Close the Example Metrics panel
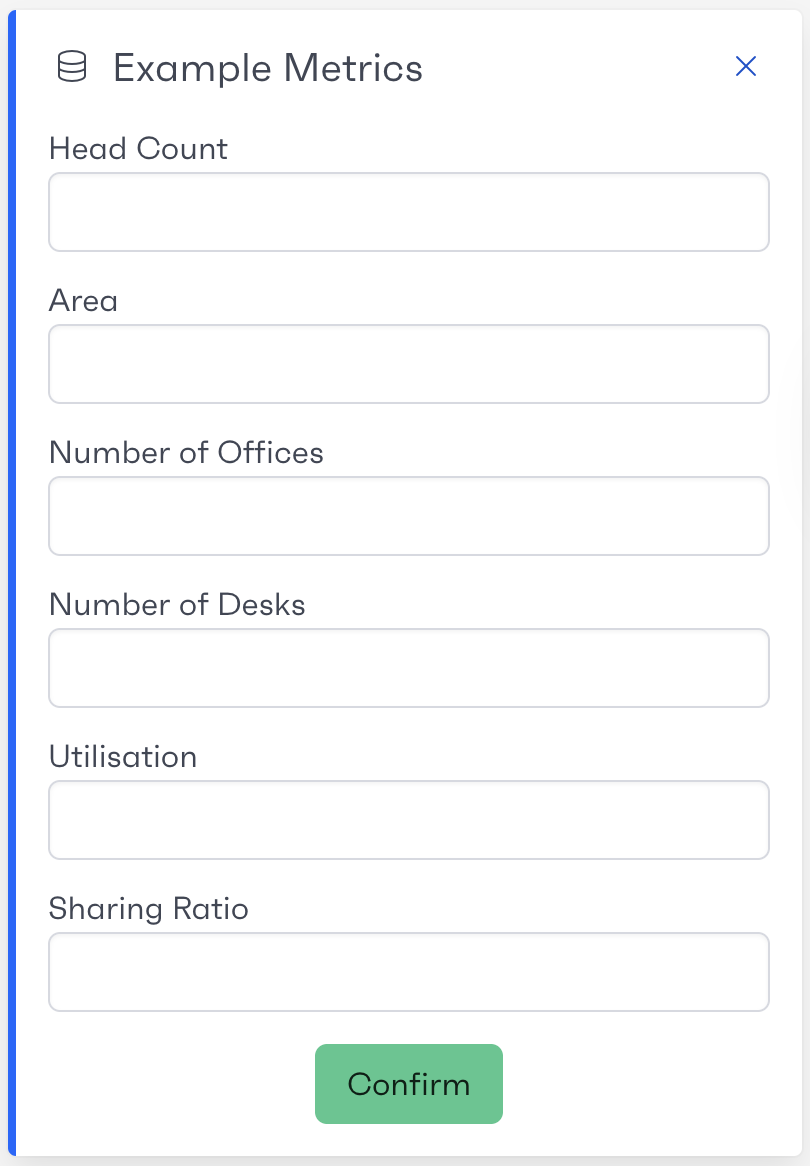 746,67
